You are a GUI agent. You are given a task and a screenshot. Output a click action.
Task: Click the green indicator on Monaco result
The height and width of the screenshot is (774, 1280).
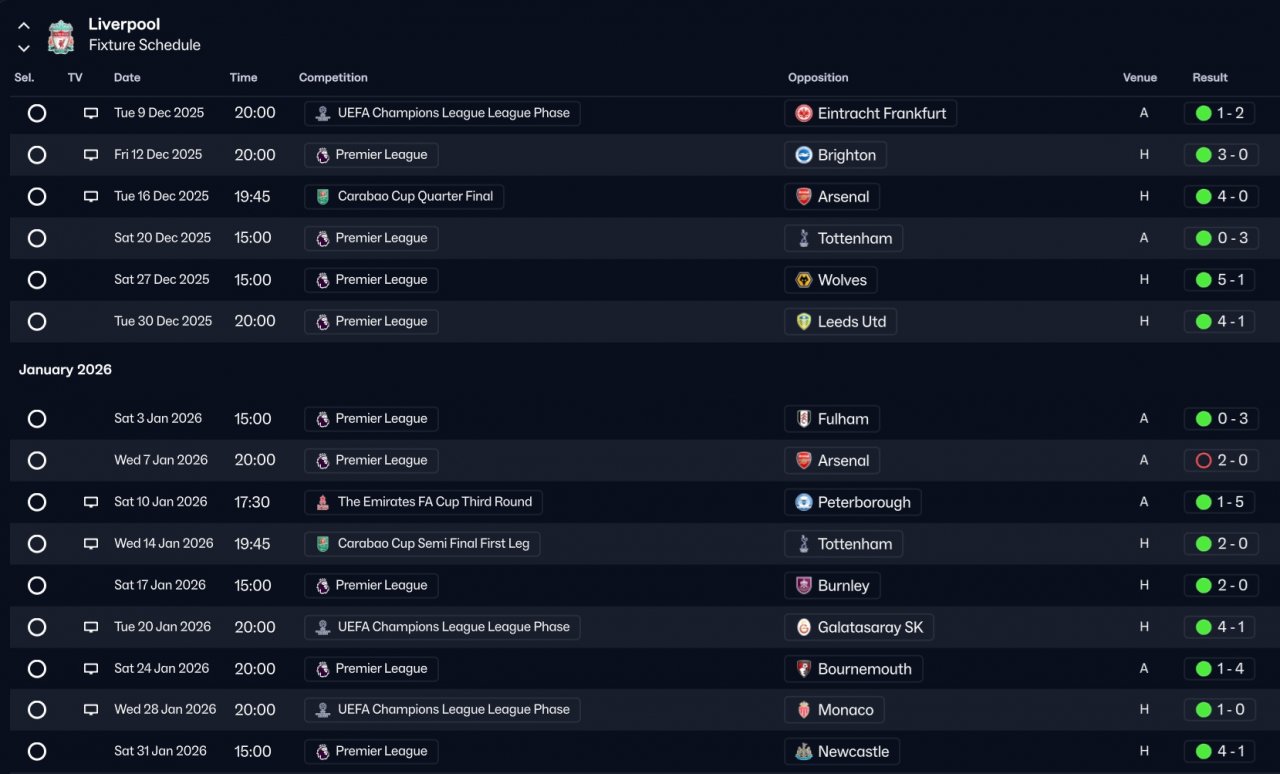coord(1204,710)
